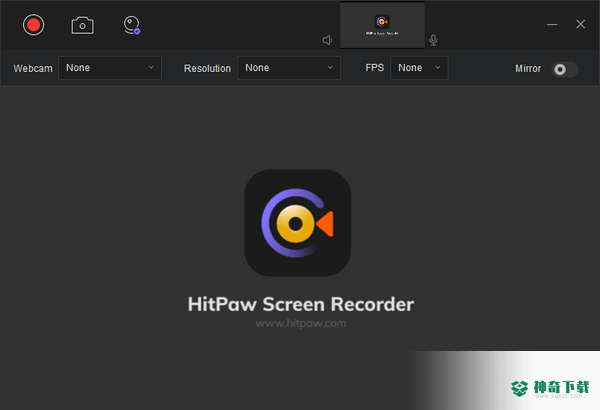Click the Resolution label
The image size is (600, 410).
[x=207, y=69]
